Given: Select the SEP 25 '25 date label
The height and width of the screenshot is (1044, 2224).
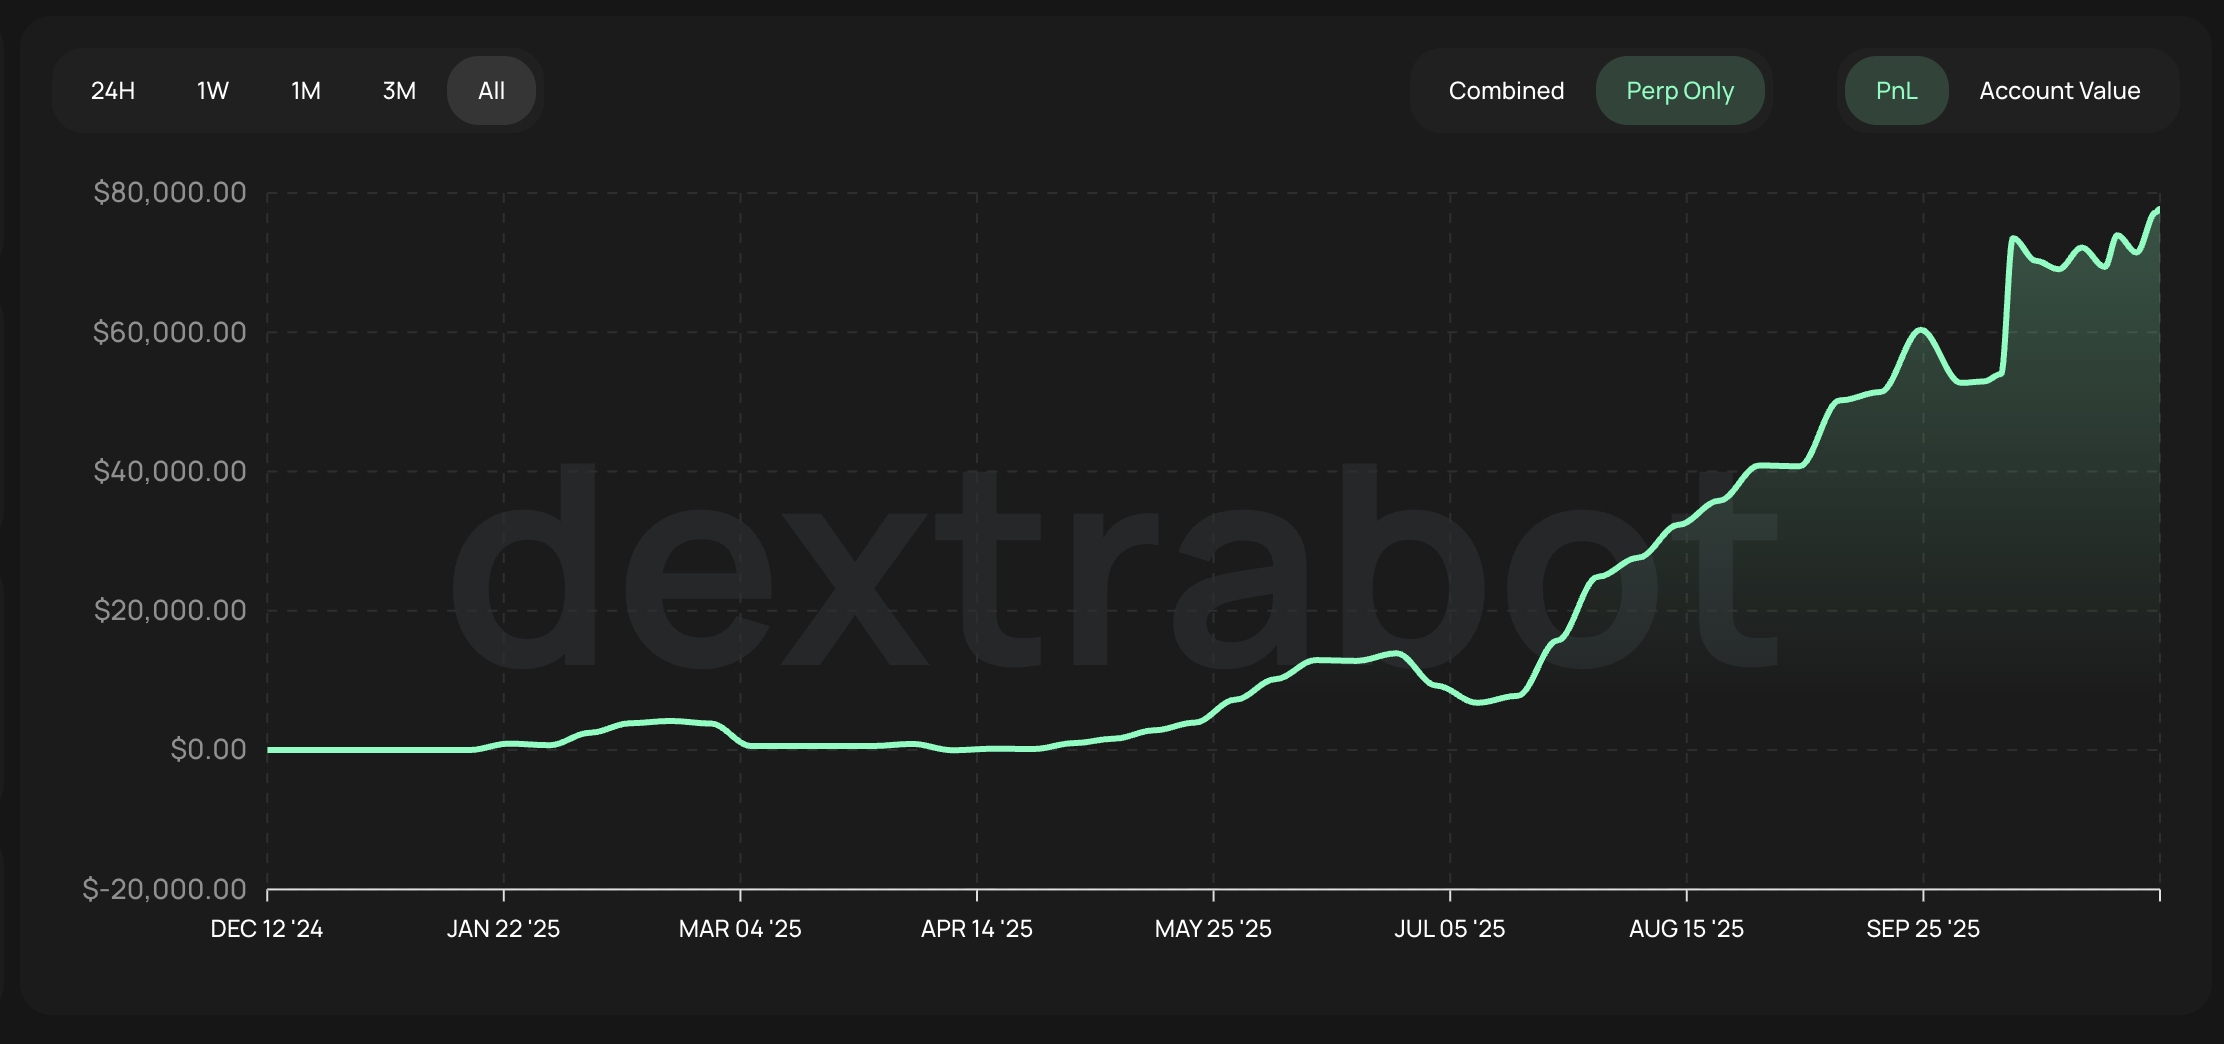Looking at the screenshot, I should coord(1923,929).
